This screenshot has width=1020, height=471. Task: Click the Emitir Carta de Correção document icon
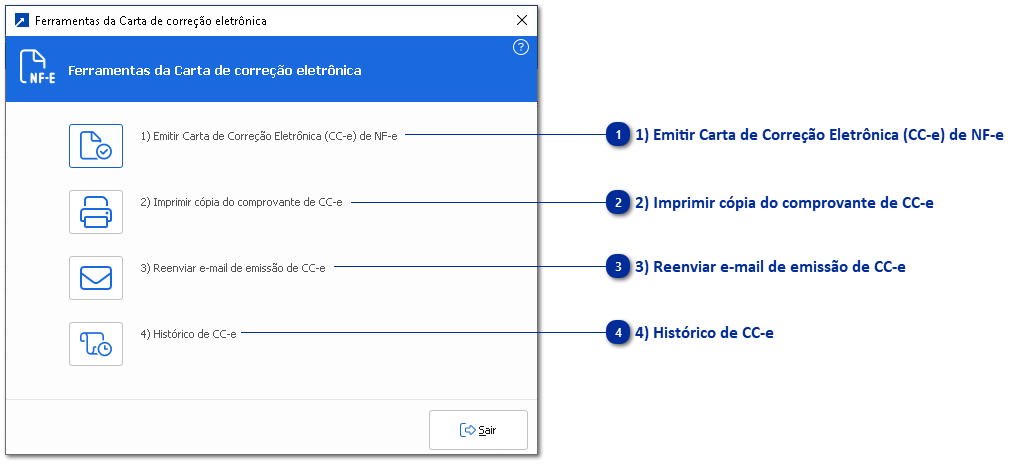[x=96, y=145]
